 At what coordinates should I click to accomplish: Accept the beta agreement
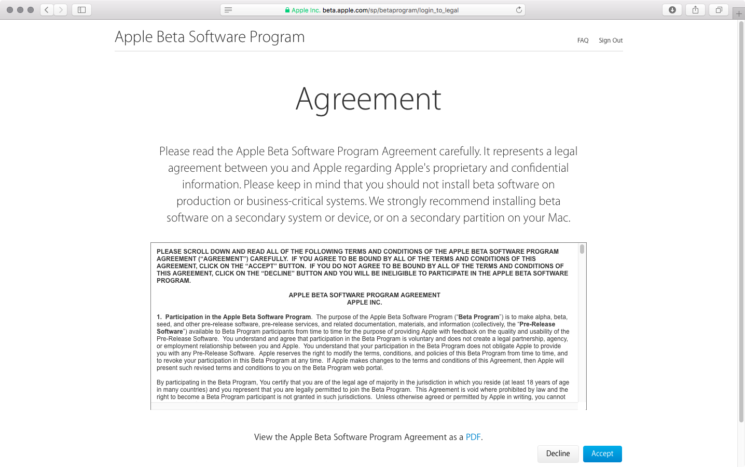tap(602, 454)
